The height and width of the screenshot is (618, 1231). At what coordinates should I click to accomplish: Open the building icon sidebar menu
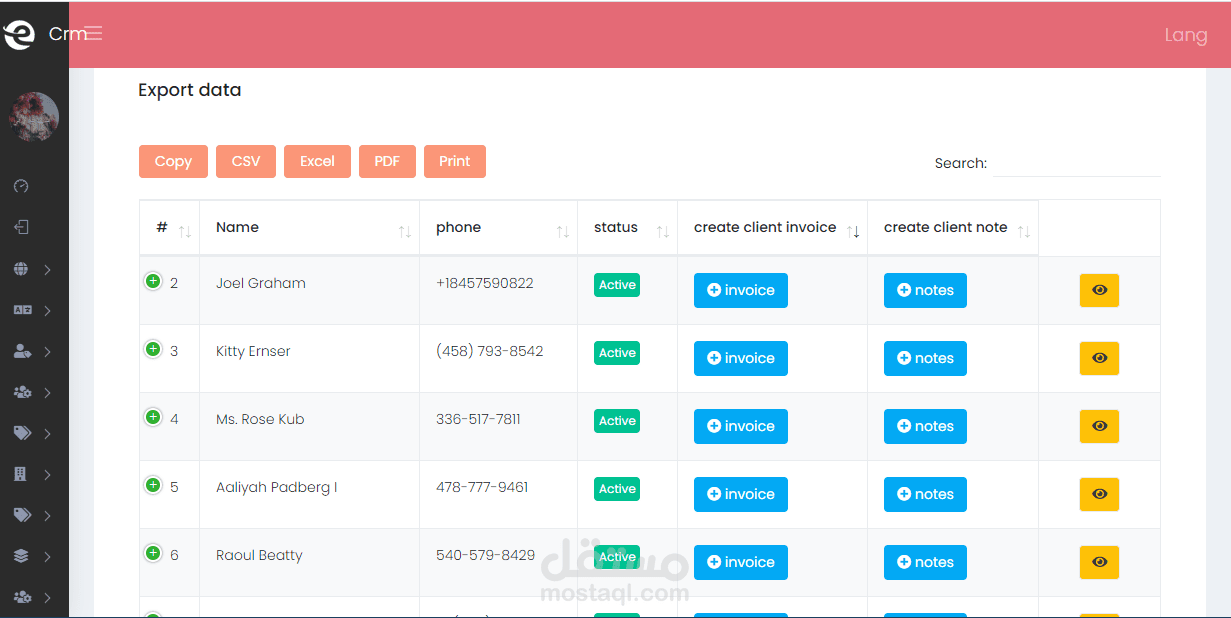click(x=20, y=474)
